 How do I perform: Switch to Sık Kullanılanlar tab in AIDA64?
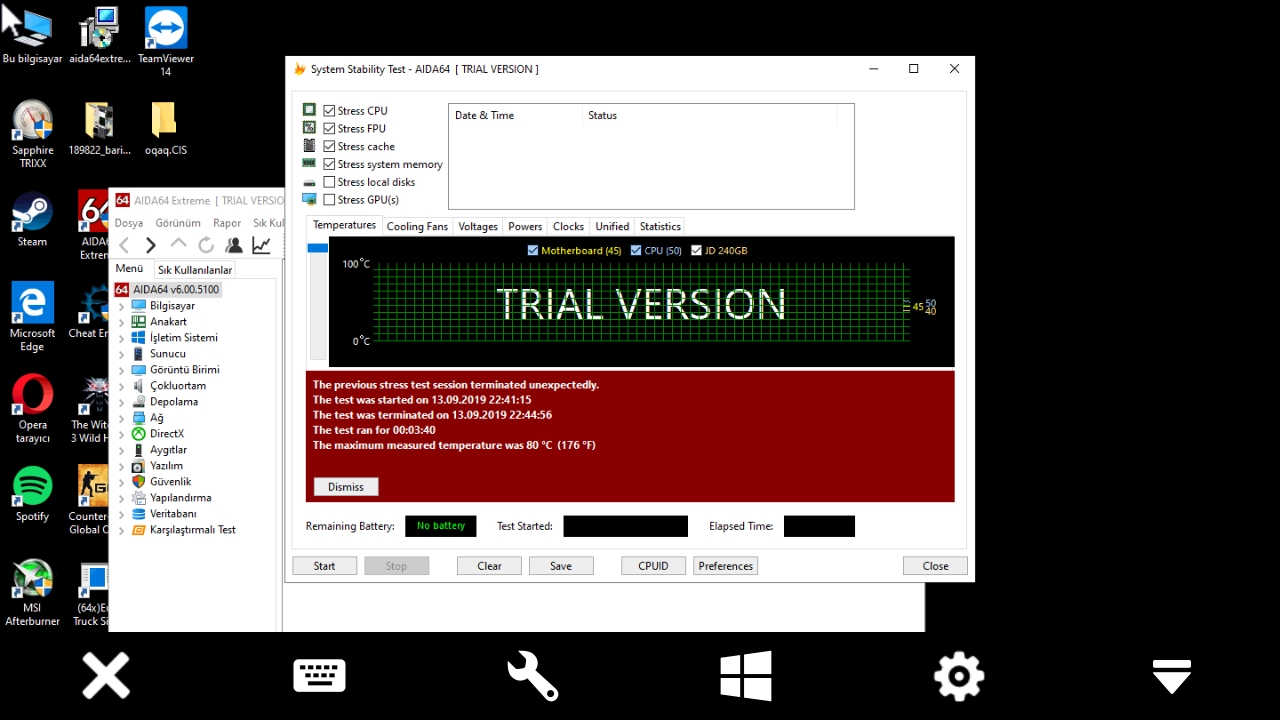click(195, 270)
